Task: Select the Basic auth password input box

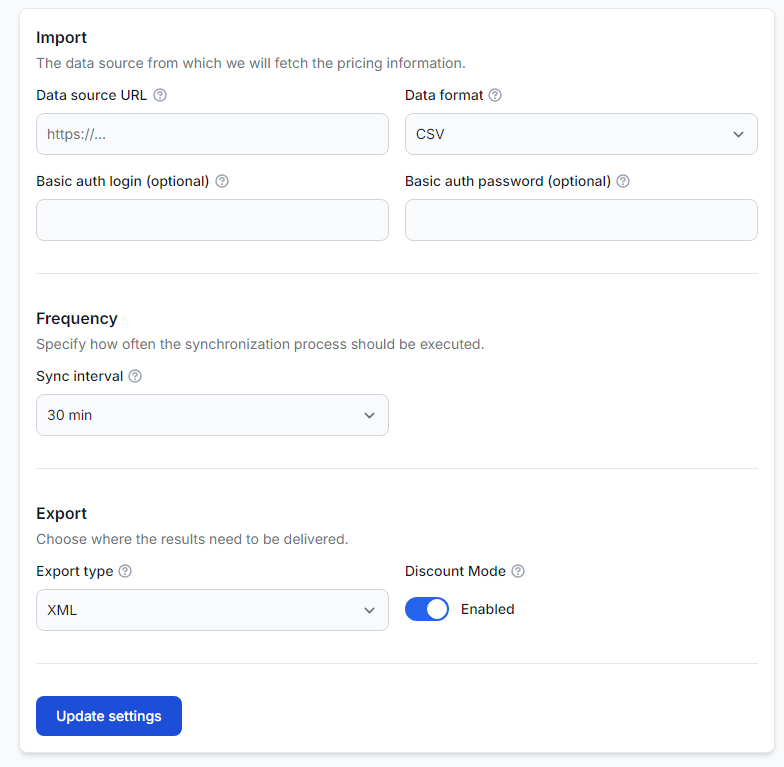Action: (581, 220)
